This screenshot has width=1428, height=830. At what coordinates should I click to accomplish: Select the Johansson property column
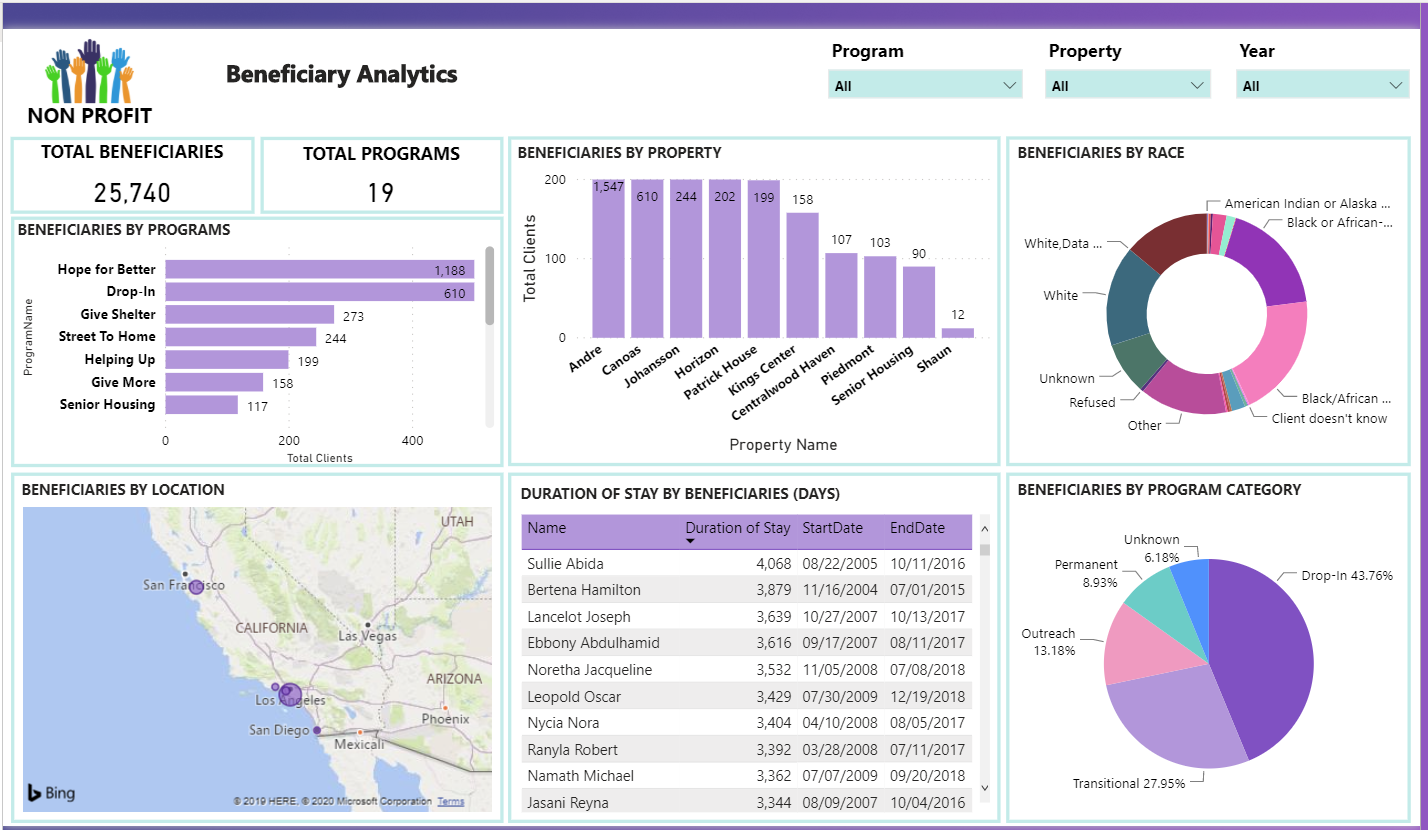686,259
